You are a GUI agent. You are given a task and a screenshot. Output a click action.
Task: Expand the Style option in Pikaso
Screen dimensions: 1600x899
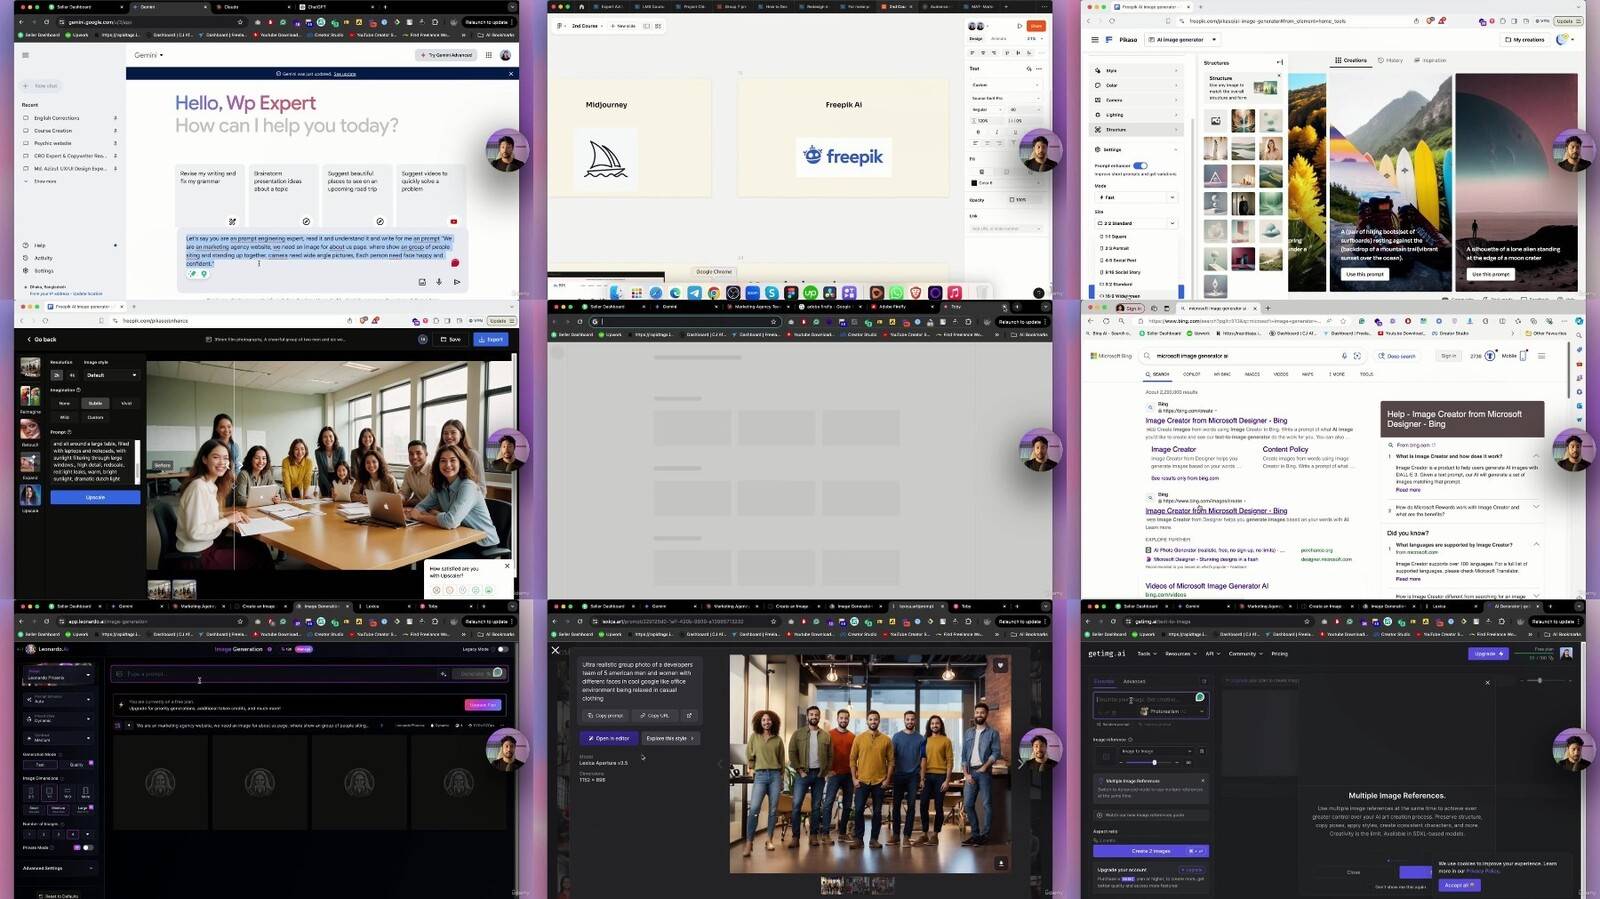pos(1135,71)
